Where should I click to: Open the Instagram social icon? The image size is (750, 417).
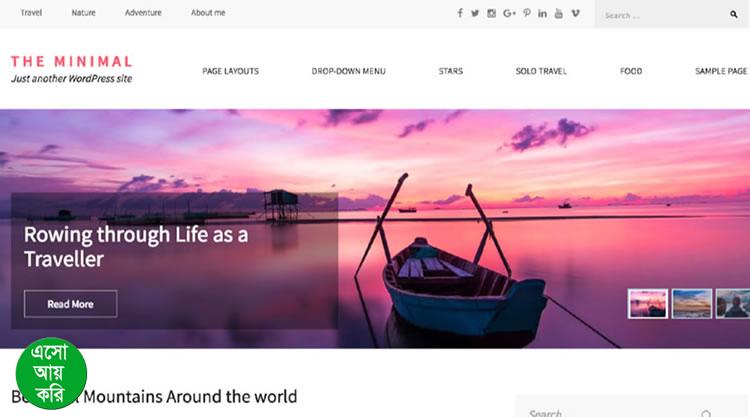click(491, 13)
